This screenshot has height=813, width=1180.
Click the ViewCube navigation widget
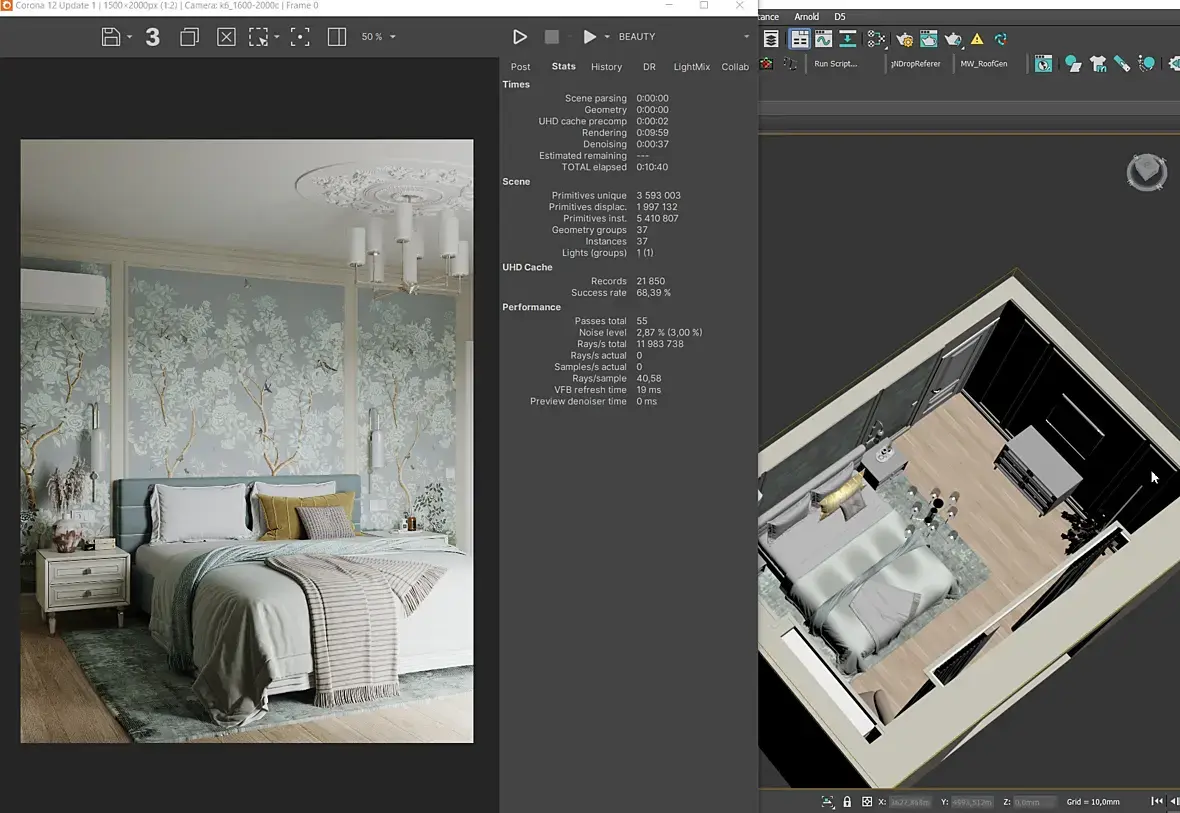(1146, 172)
